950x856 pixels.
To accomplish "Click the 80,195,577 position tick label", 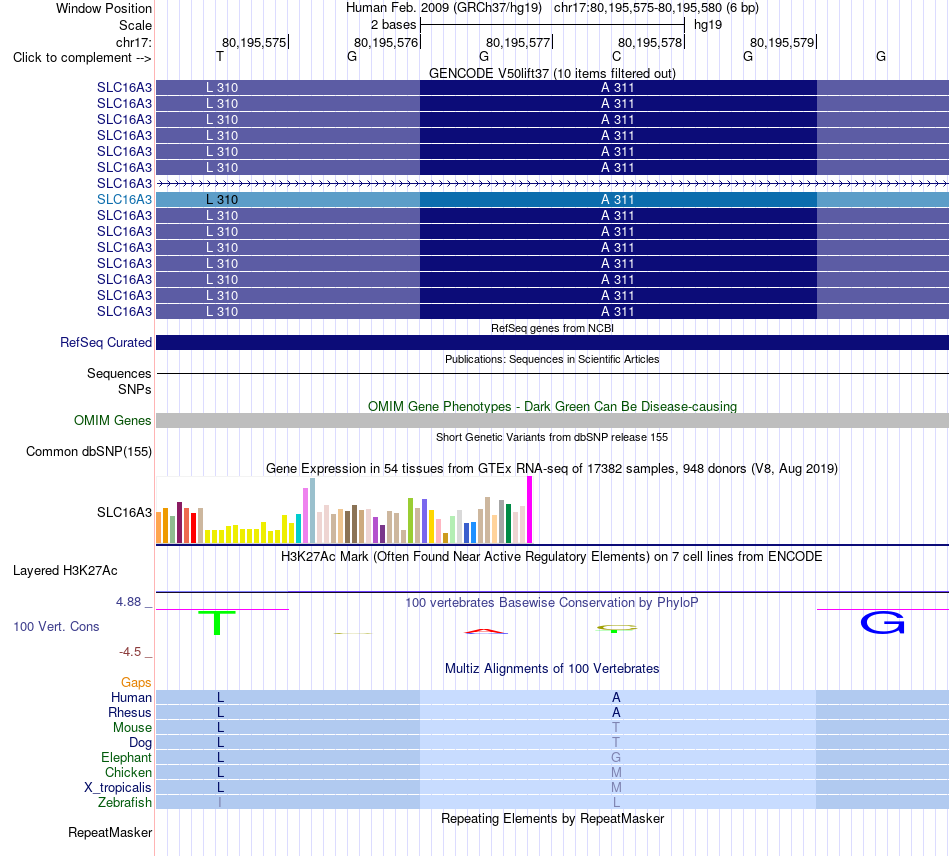I will pyautogui.click(x=518, y=42).
